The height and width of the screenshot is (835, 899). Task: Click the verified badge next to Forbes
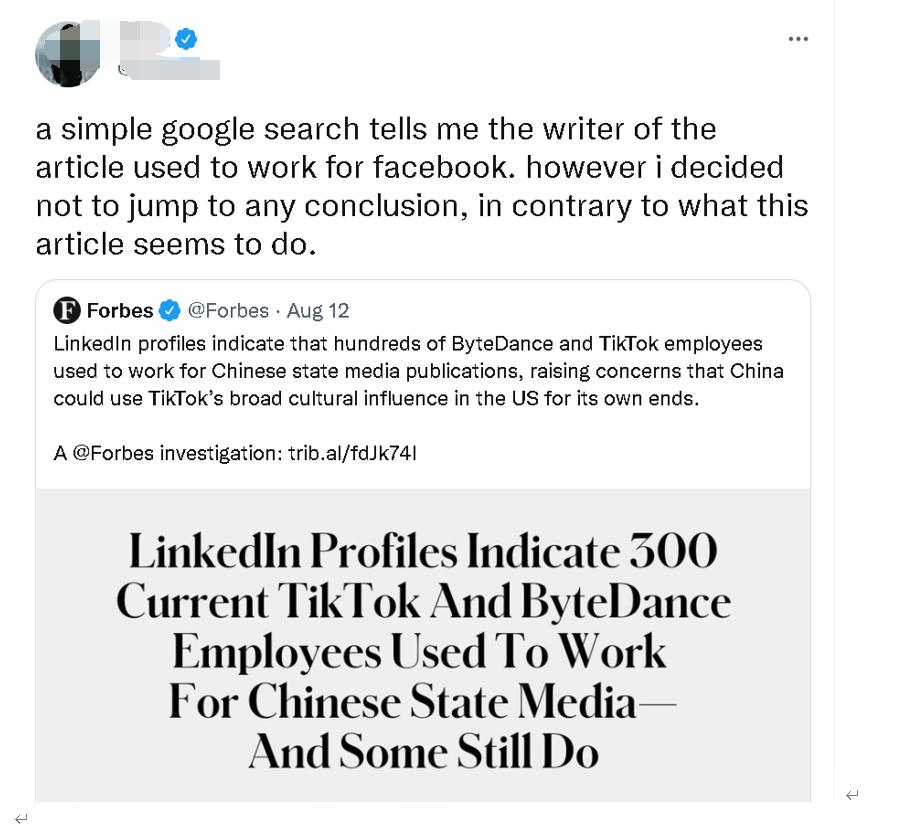coord(171,310)
